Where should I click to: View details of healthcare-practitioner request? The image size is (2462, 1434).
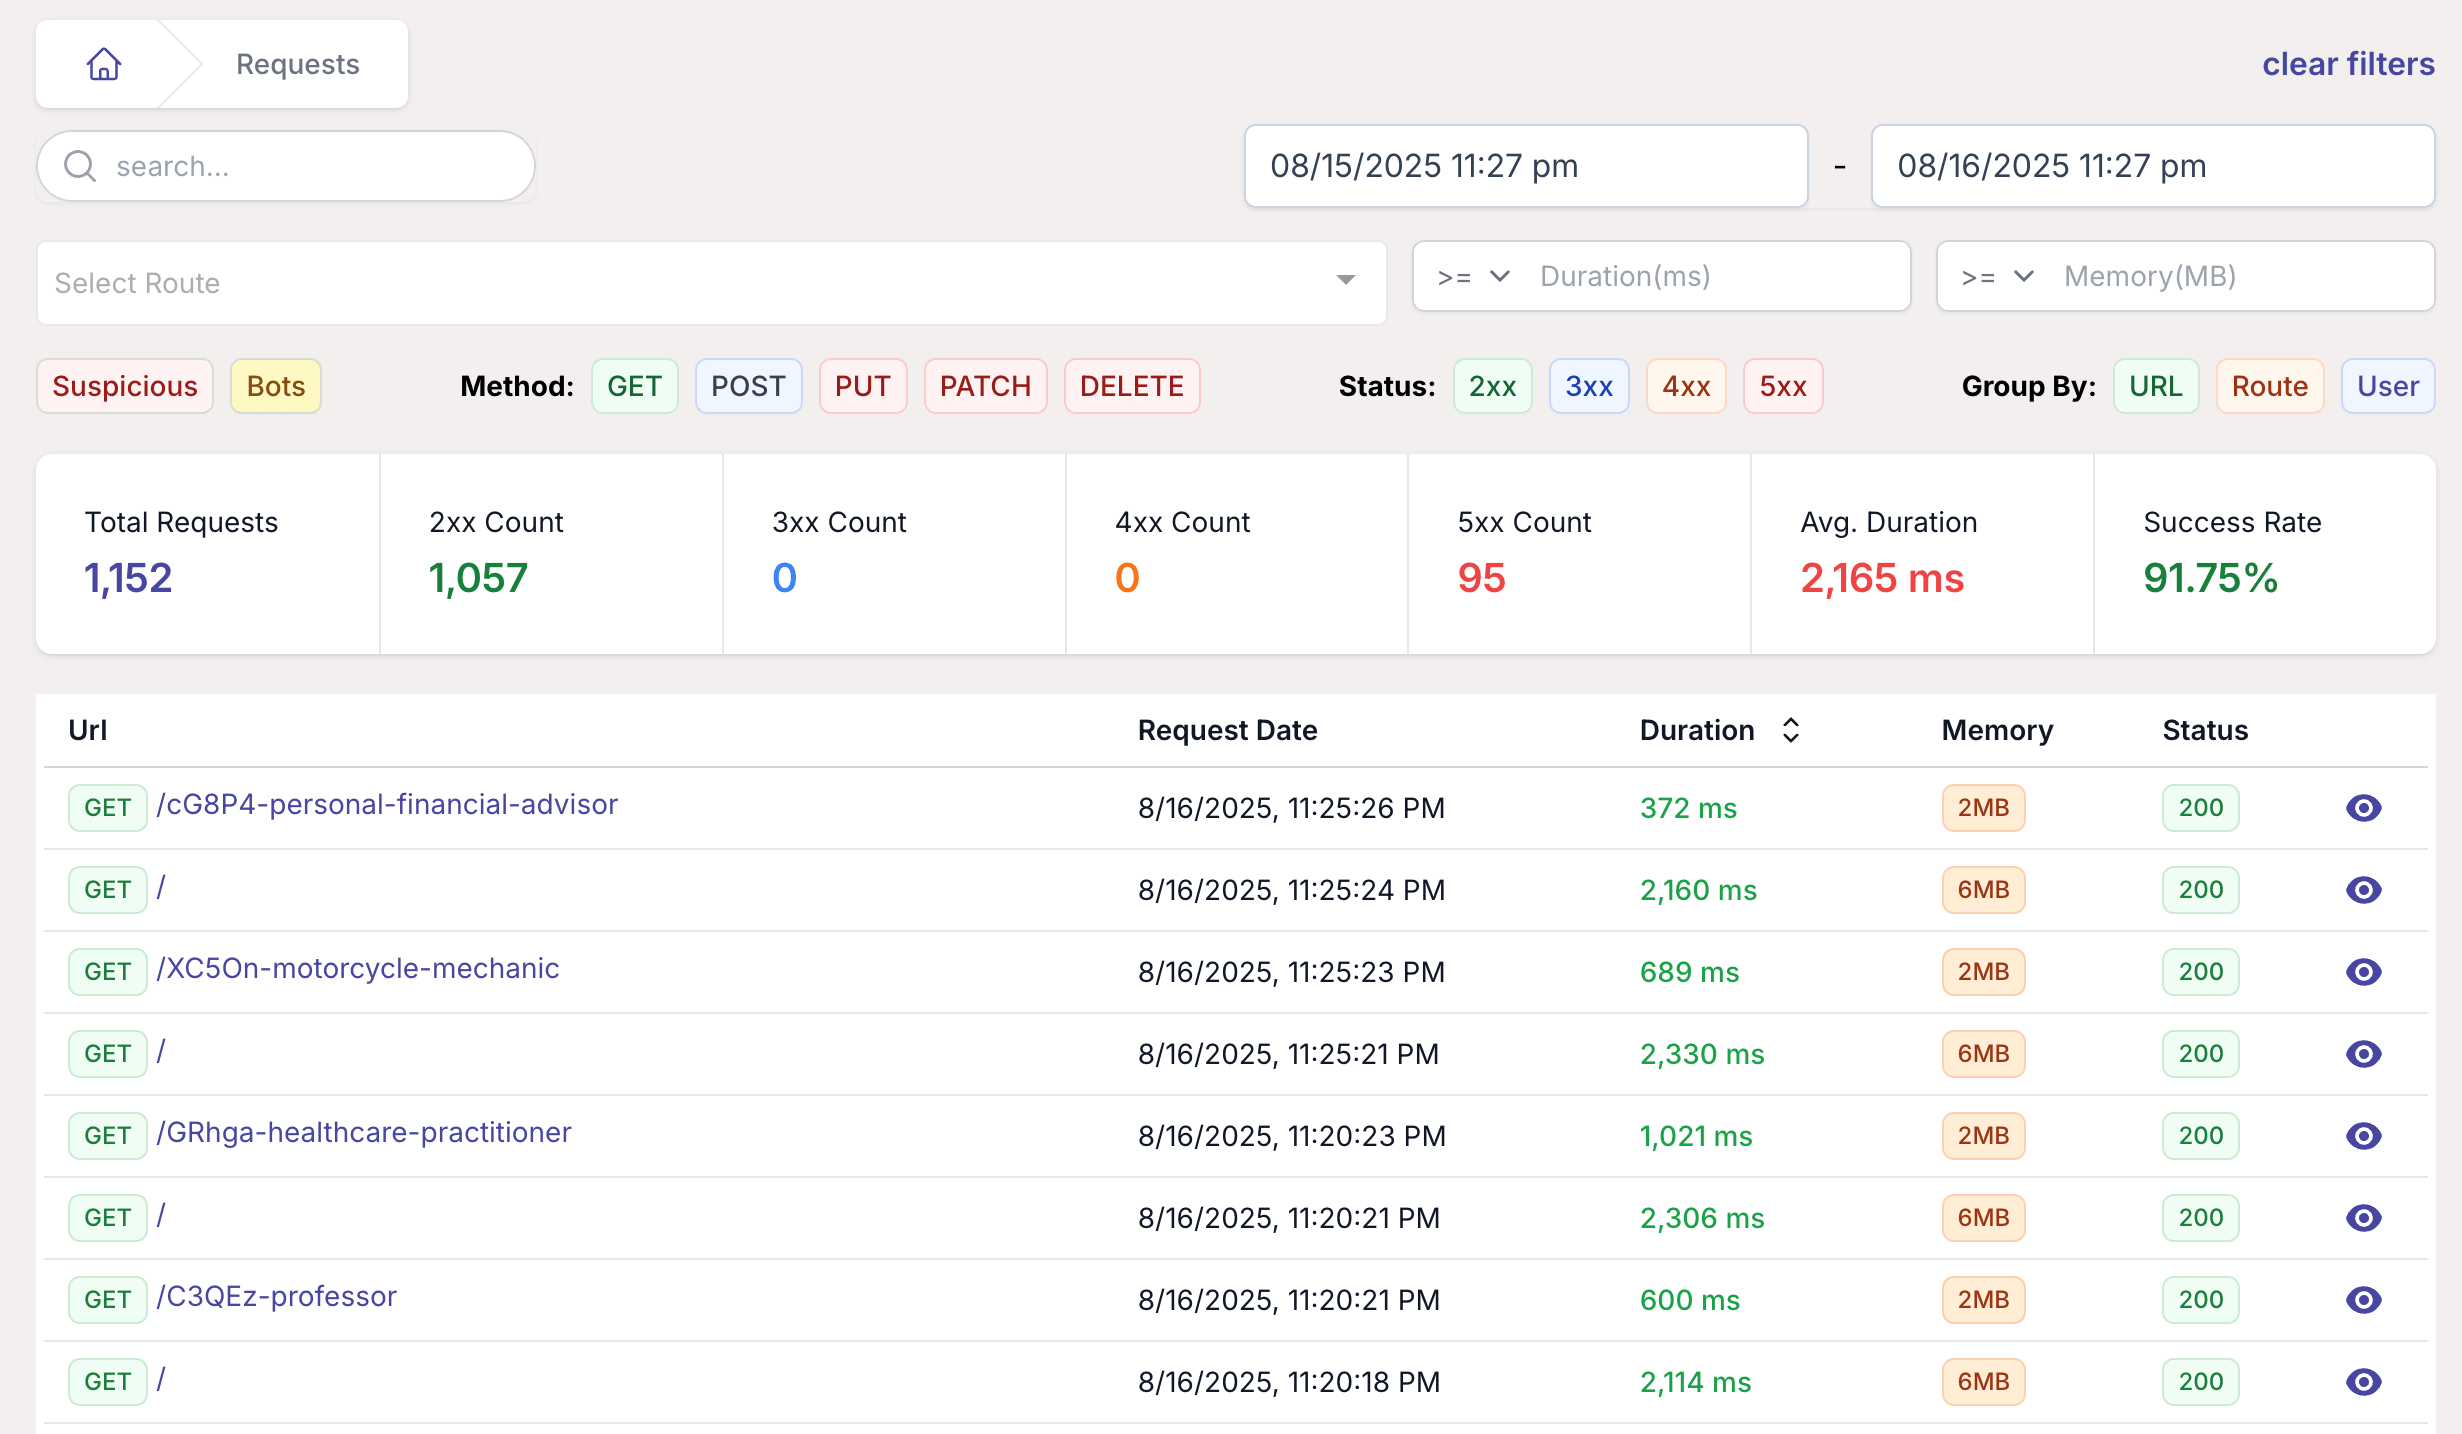coord(2363,1136)
